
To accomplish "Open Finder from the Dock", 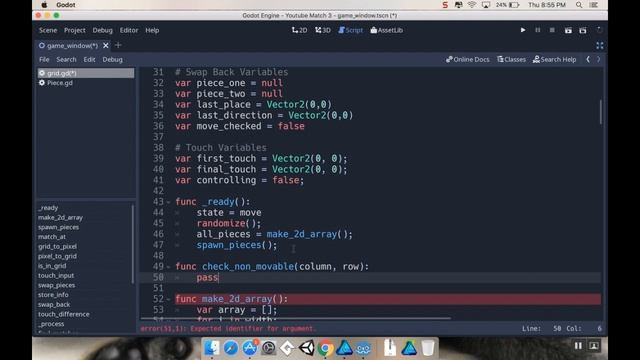I will (x=212, y=348).
